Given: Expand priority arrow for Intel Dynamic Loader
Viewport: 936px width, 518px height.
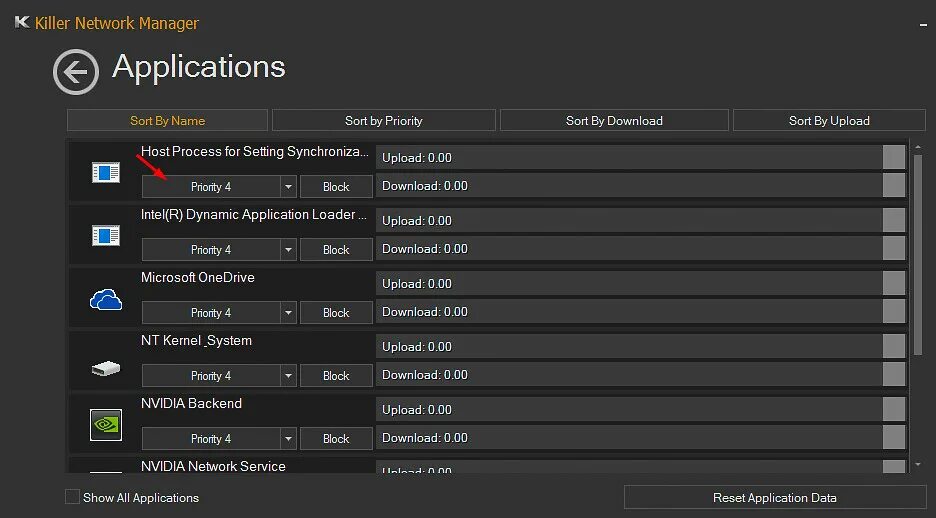Looking at the screenshot, I should 288,250.
